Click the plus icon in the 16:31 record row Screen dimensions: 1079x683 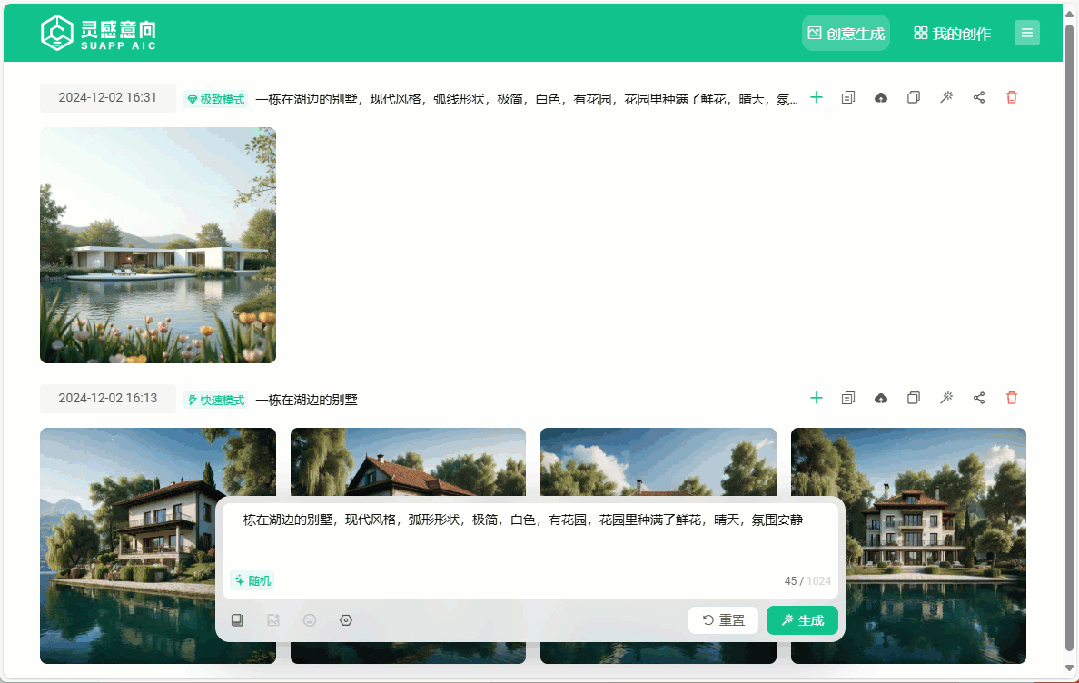[x=816, y=98]
